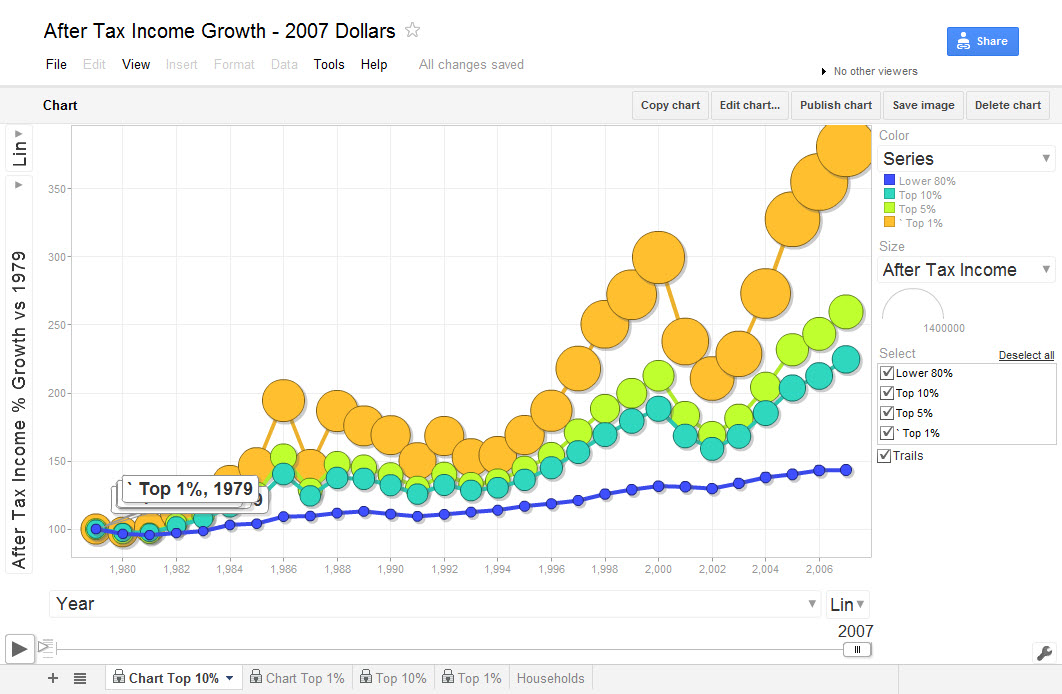The height and width of the screenshot is (694, 1062).
Task: Click the Publish chart button
Action: coord(835,105)
